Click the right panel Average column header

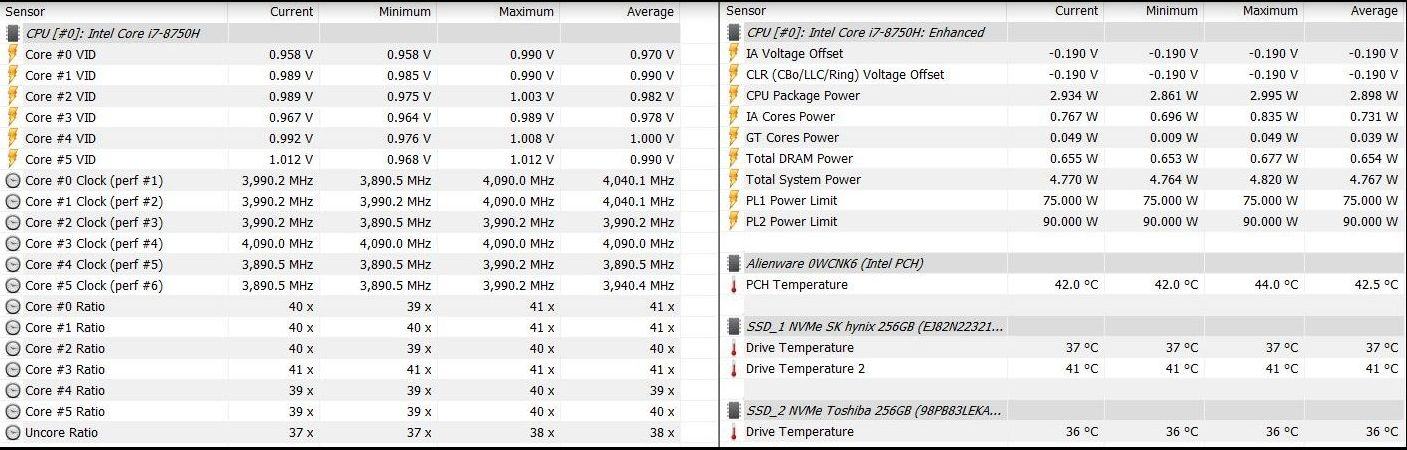(1373, 11)
